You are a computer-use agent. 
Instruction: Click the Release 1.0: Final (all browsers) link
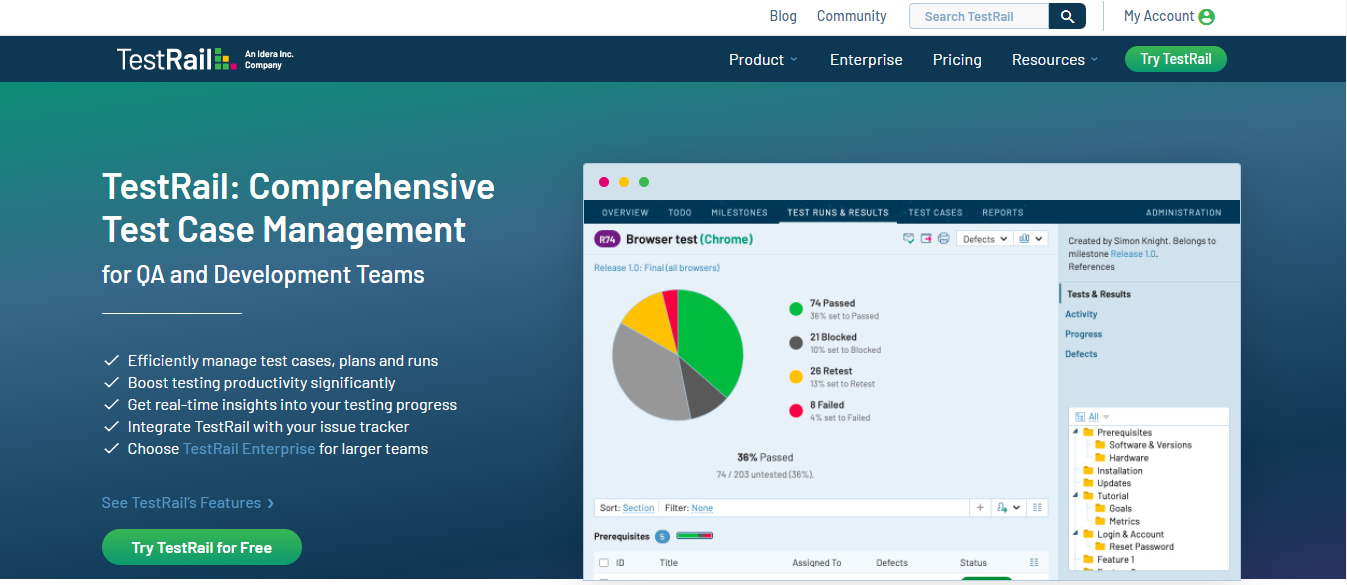[x=657, y=268]
